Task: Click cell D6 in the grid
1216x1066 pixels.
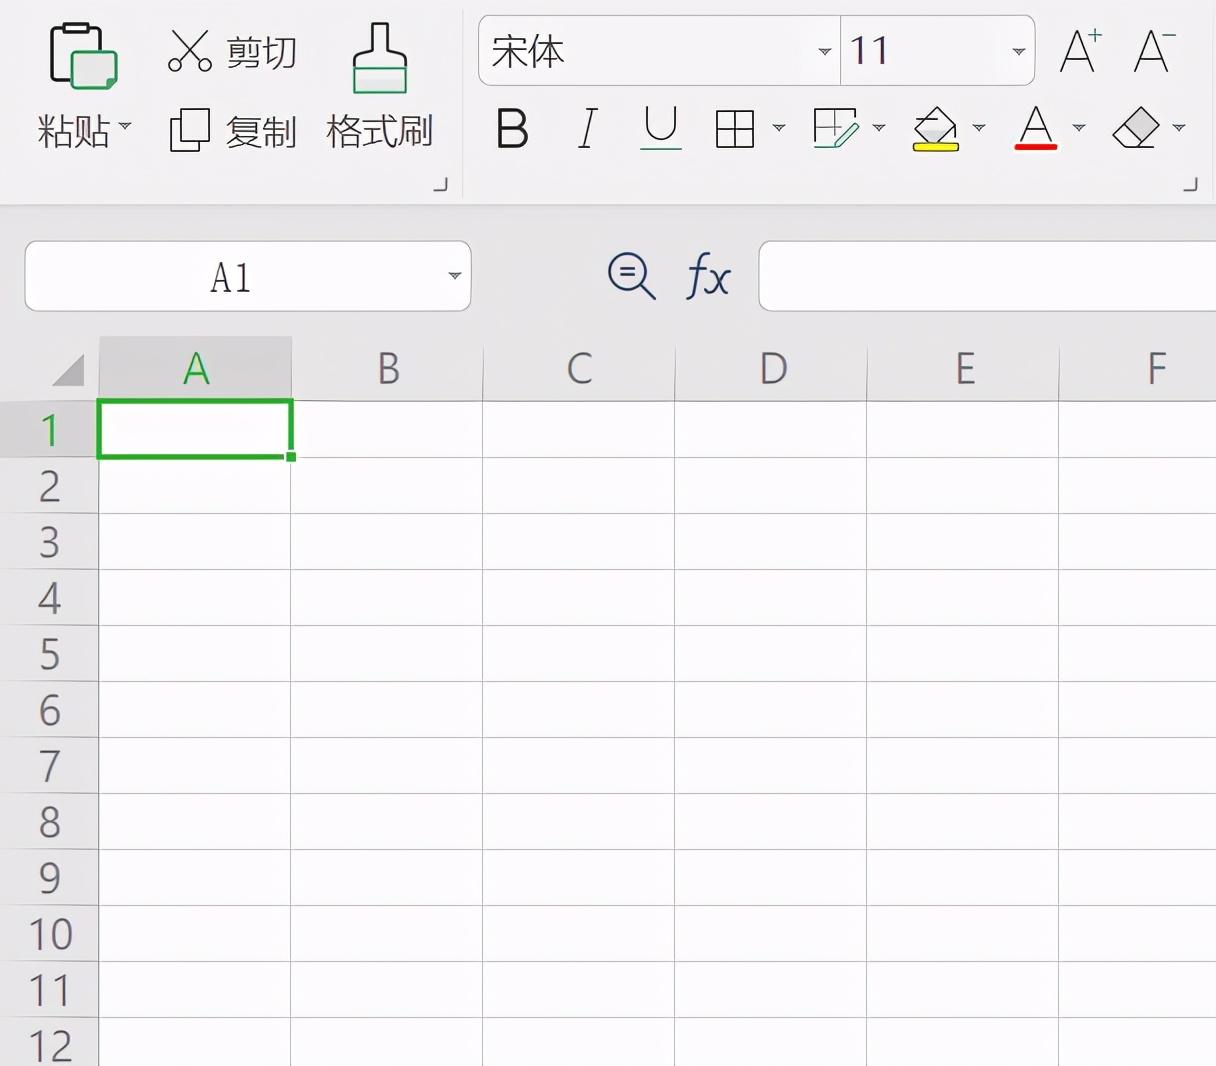Action: coord(771,710)
